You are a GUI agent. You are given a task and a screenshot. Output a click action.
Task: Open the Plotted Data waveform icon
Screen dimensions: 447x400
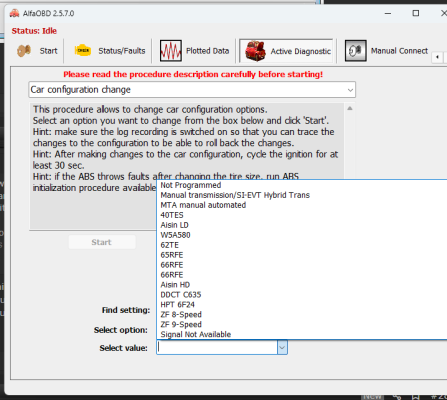coord(171,51)
